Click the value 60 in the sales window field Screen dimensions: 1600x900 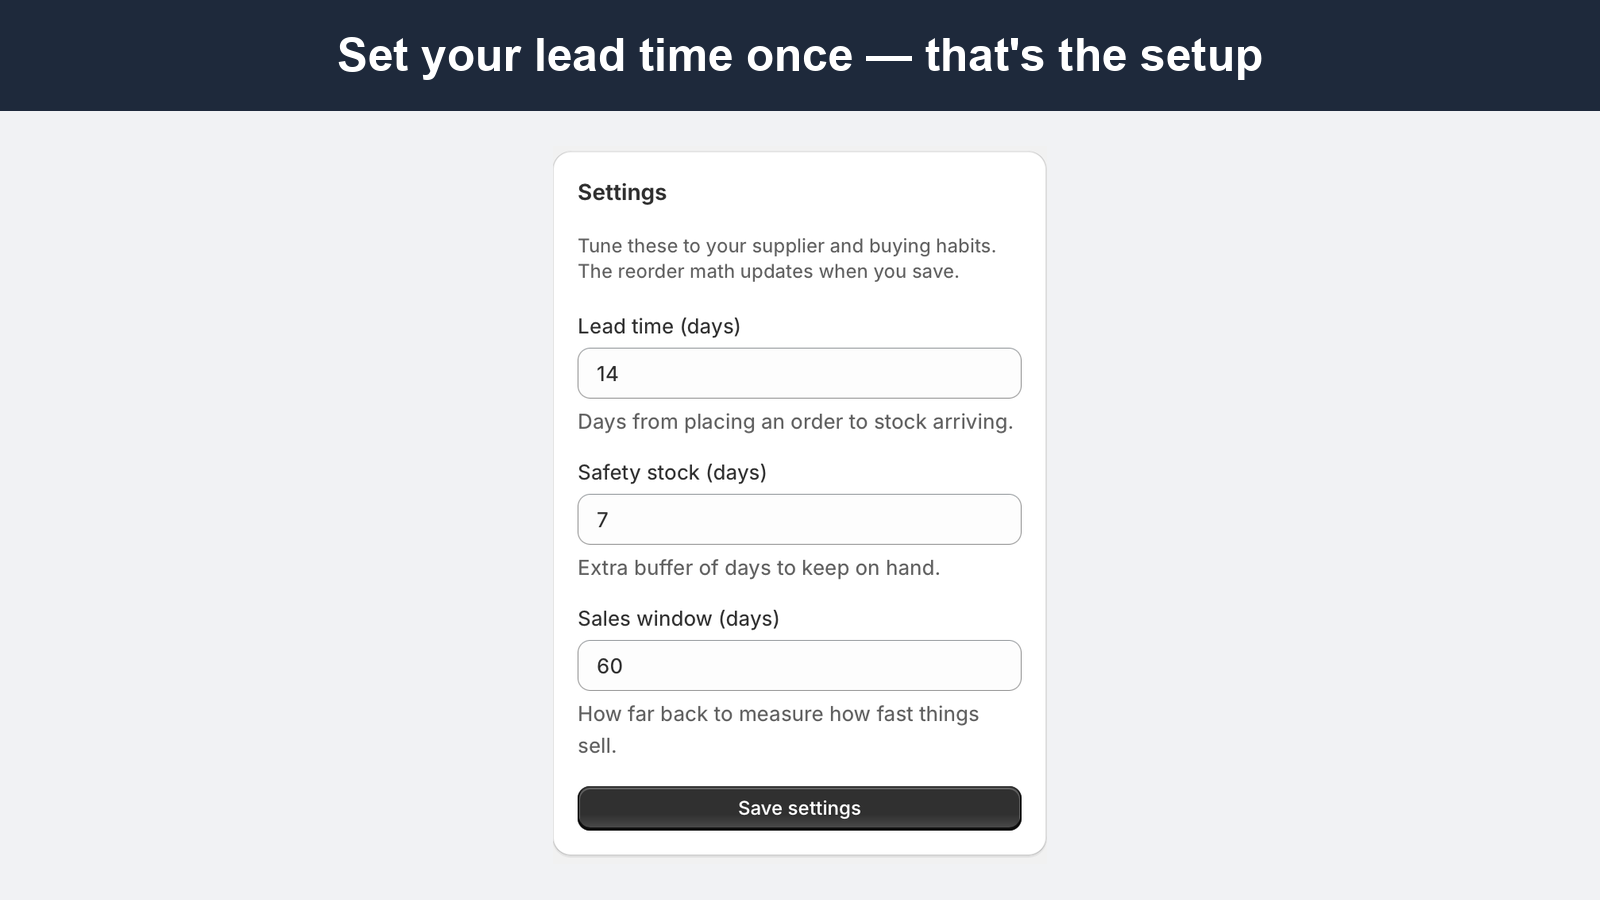coord(609,666)
